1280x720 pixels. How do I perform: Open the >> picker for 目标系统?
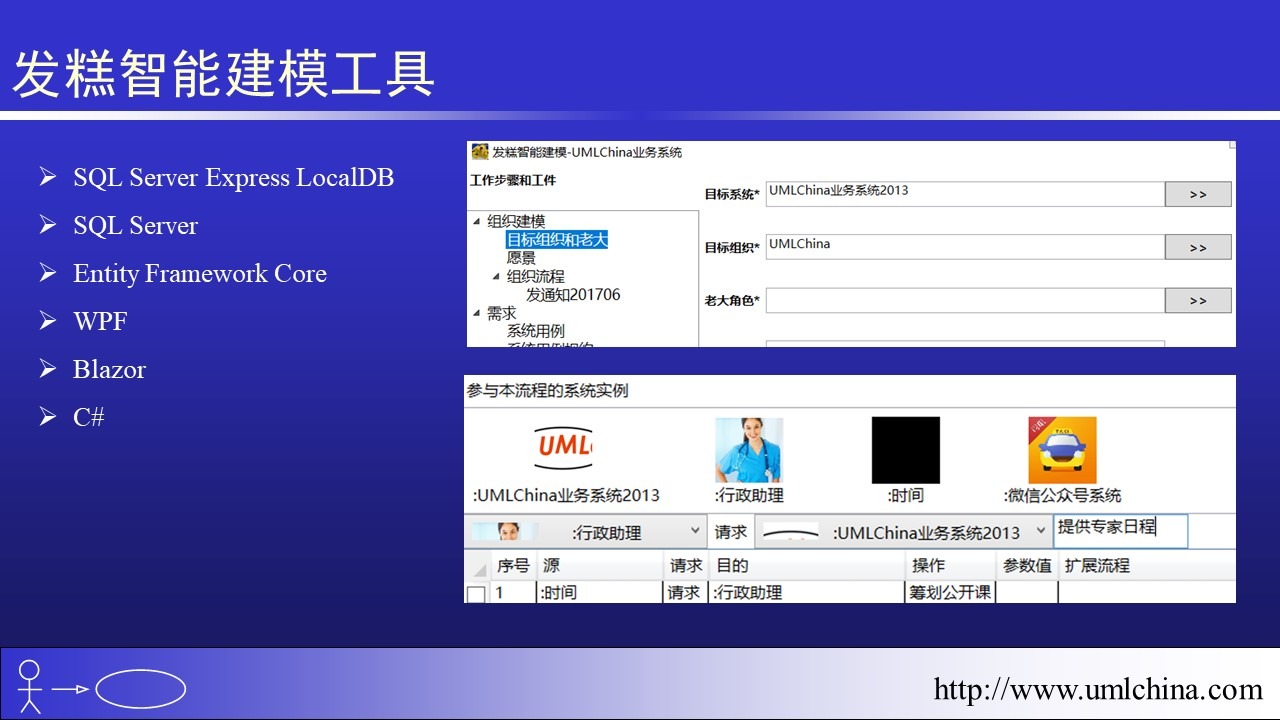pos(1198,194)
